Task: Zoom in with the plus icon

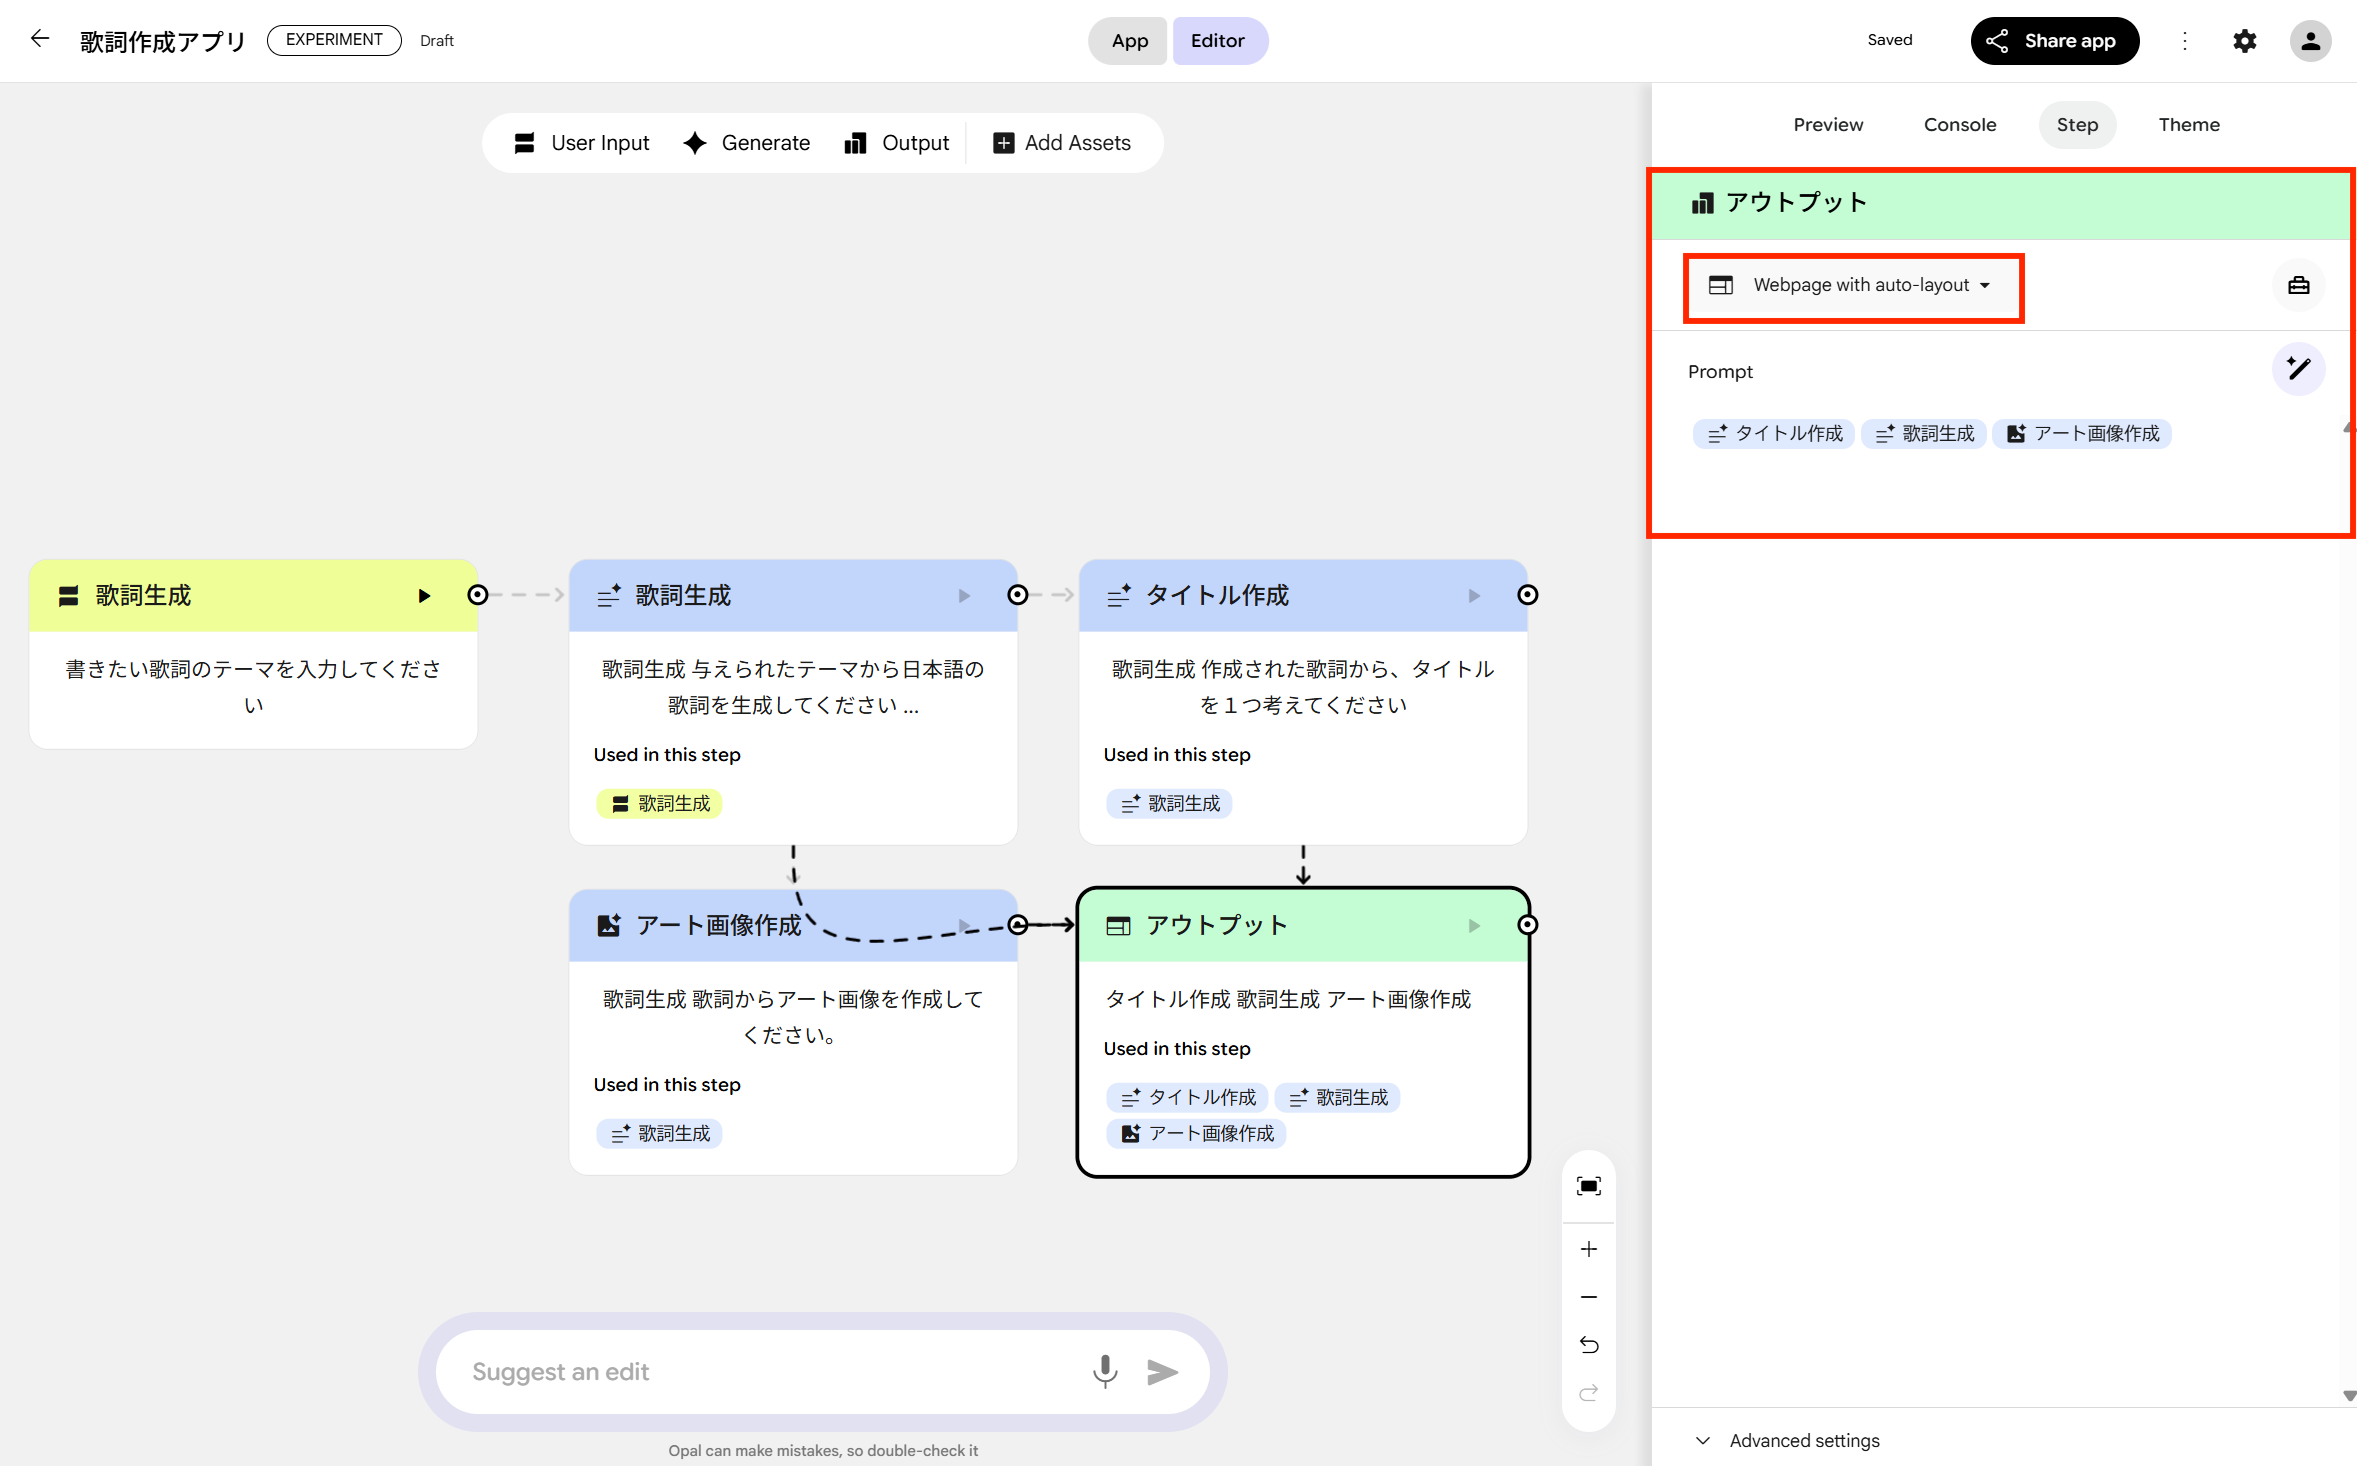Action: [1588, 1249]
